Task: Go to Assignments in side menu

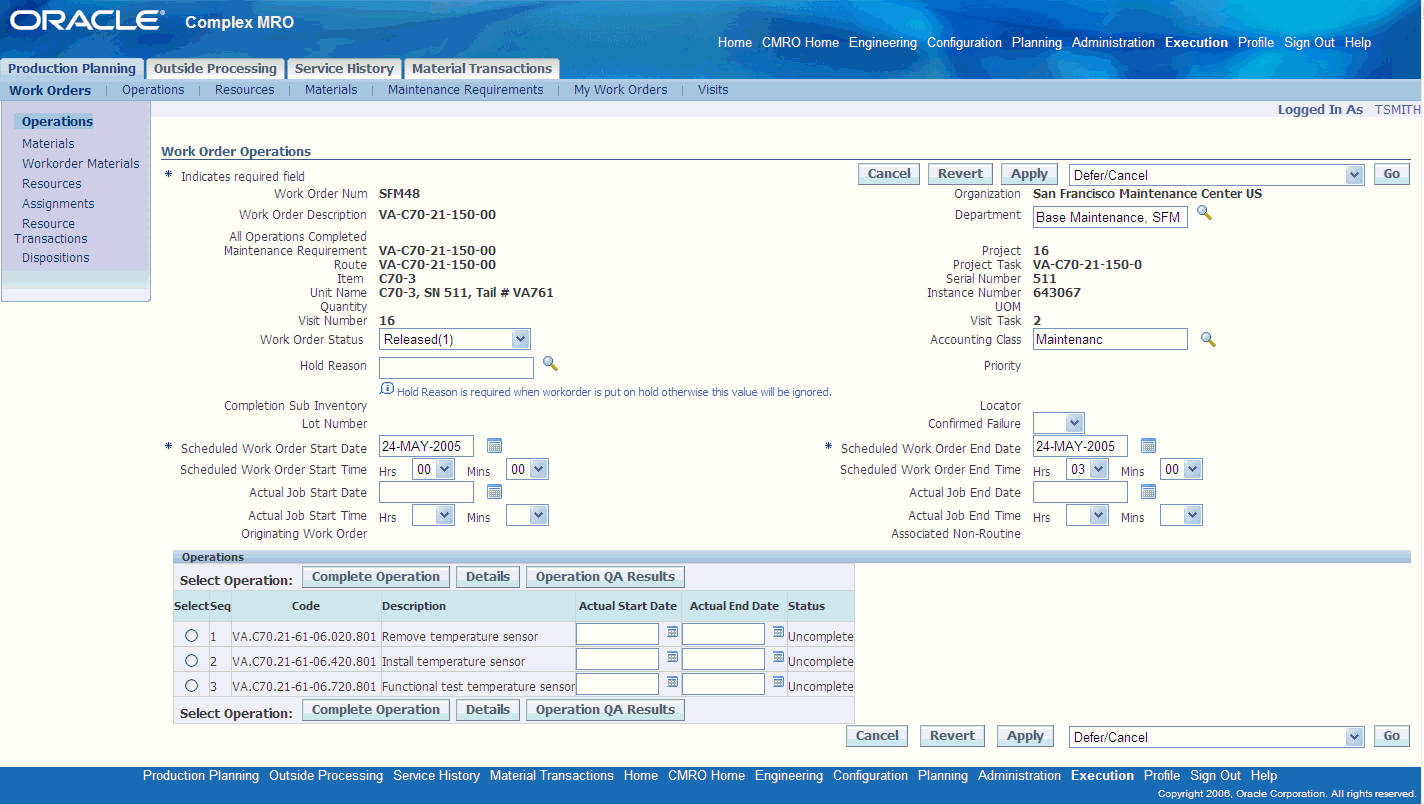Action: [58, 204]
